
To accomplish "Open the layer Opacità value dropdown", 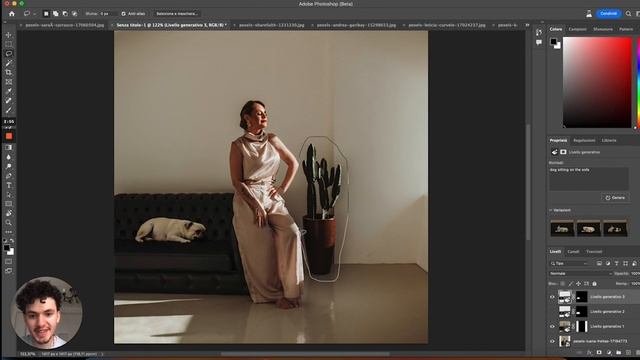I will (x=636, y=273).
